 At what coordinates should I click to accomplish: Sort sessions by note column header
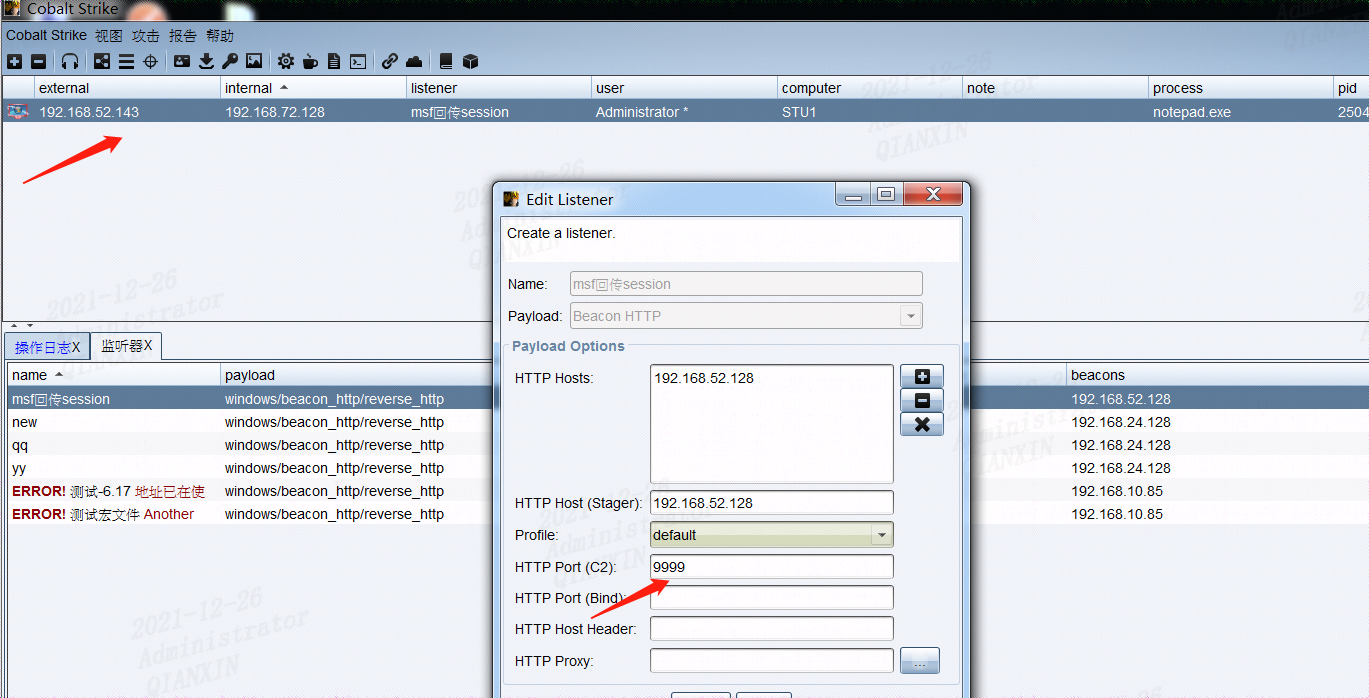click(x=1056, y=88)
